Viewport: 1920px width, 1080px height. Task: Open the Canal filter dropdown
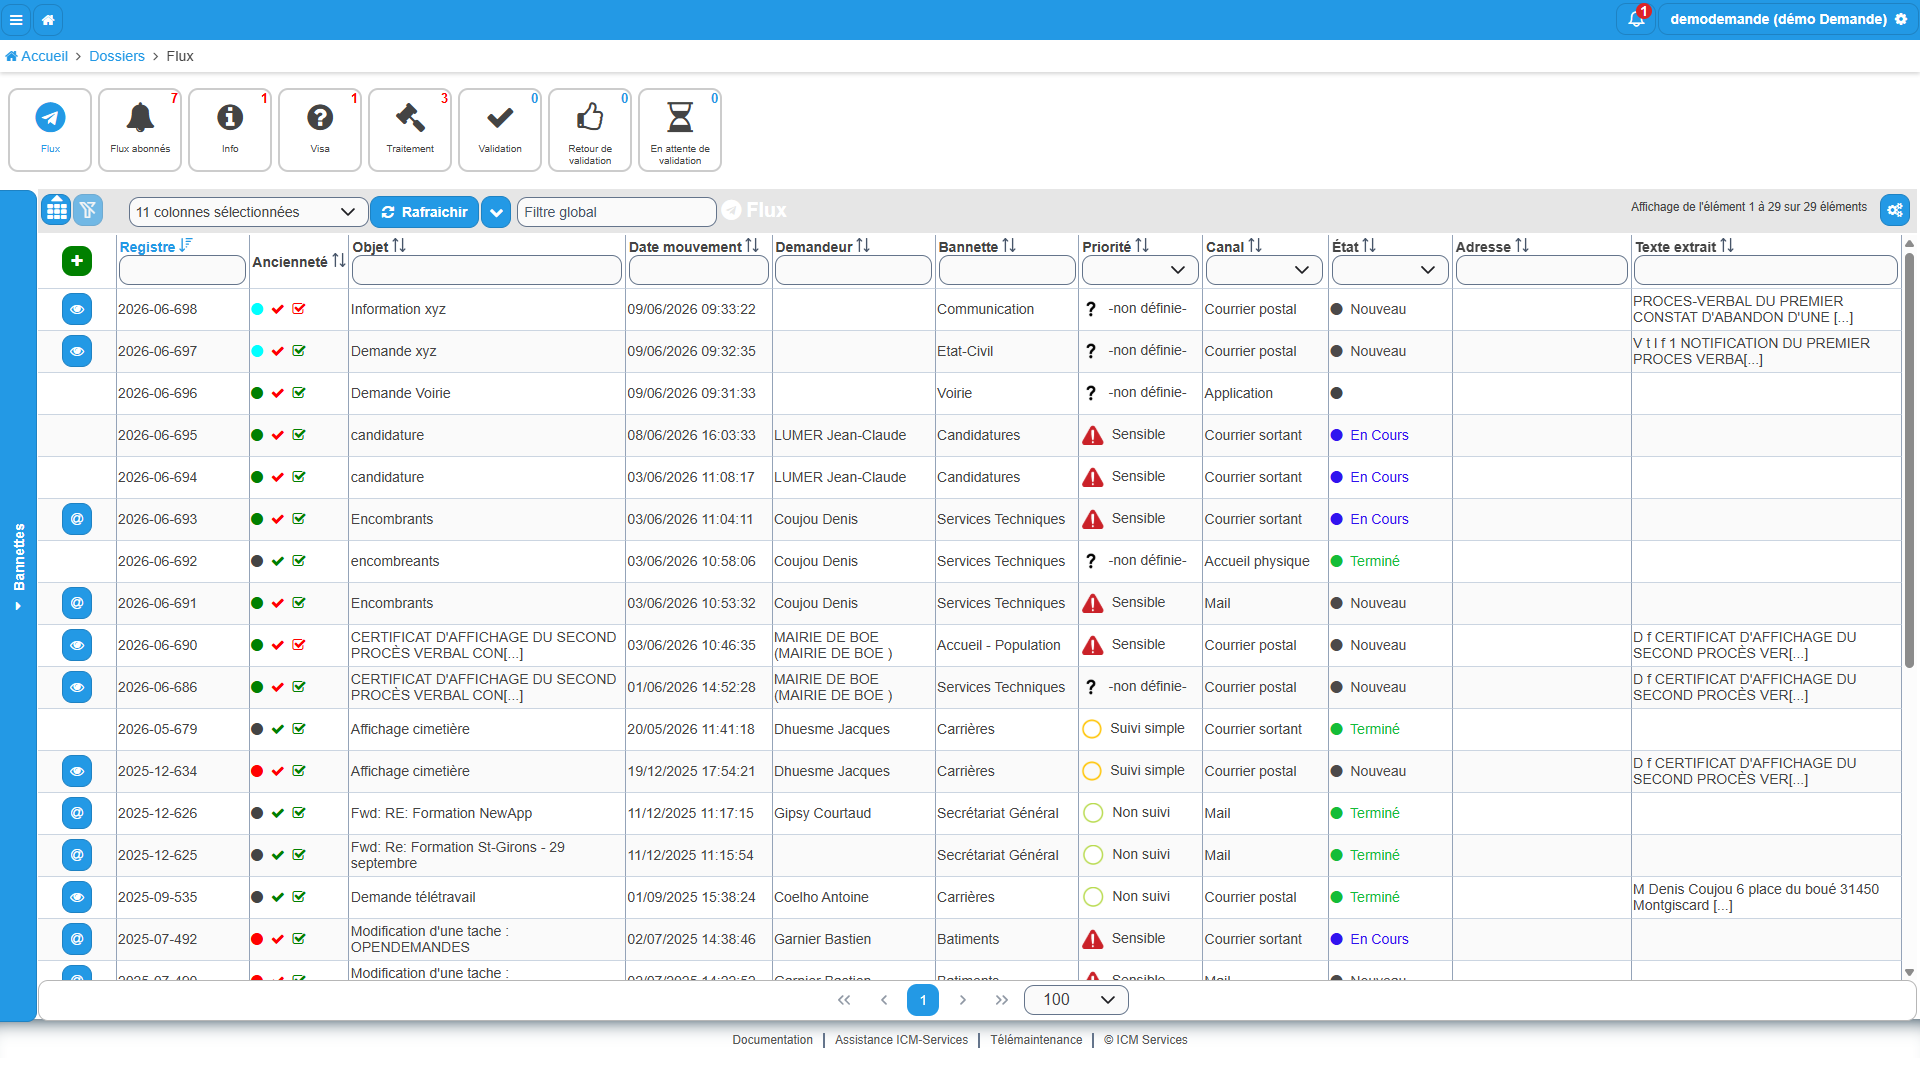1264,270
